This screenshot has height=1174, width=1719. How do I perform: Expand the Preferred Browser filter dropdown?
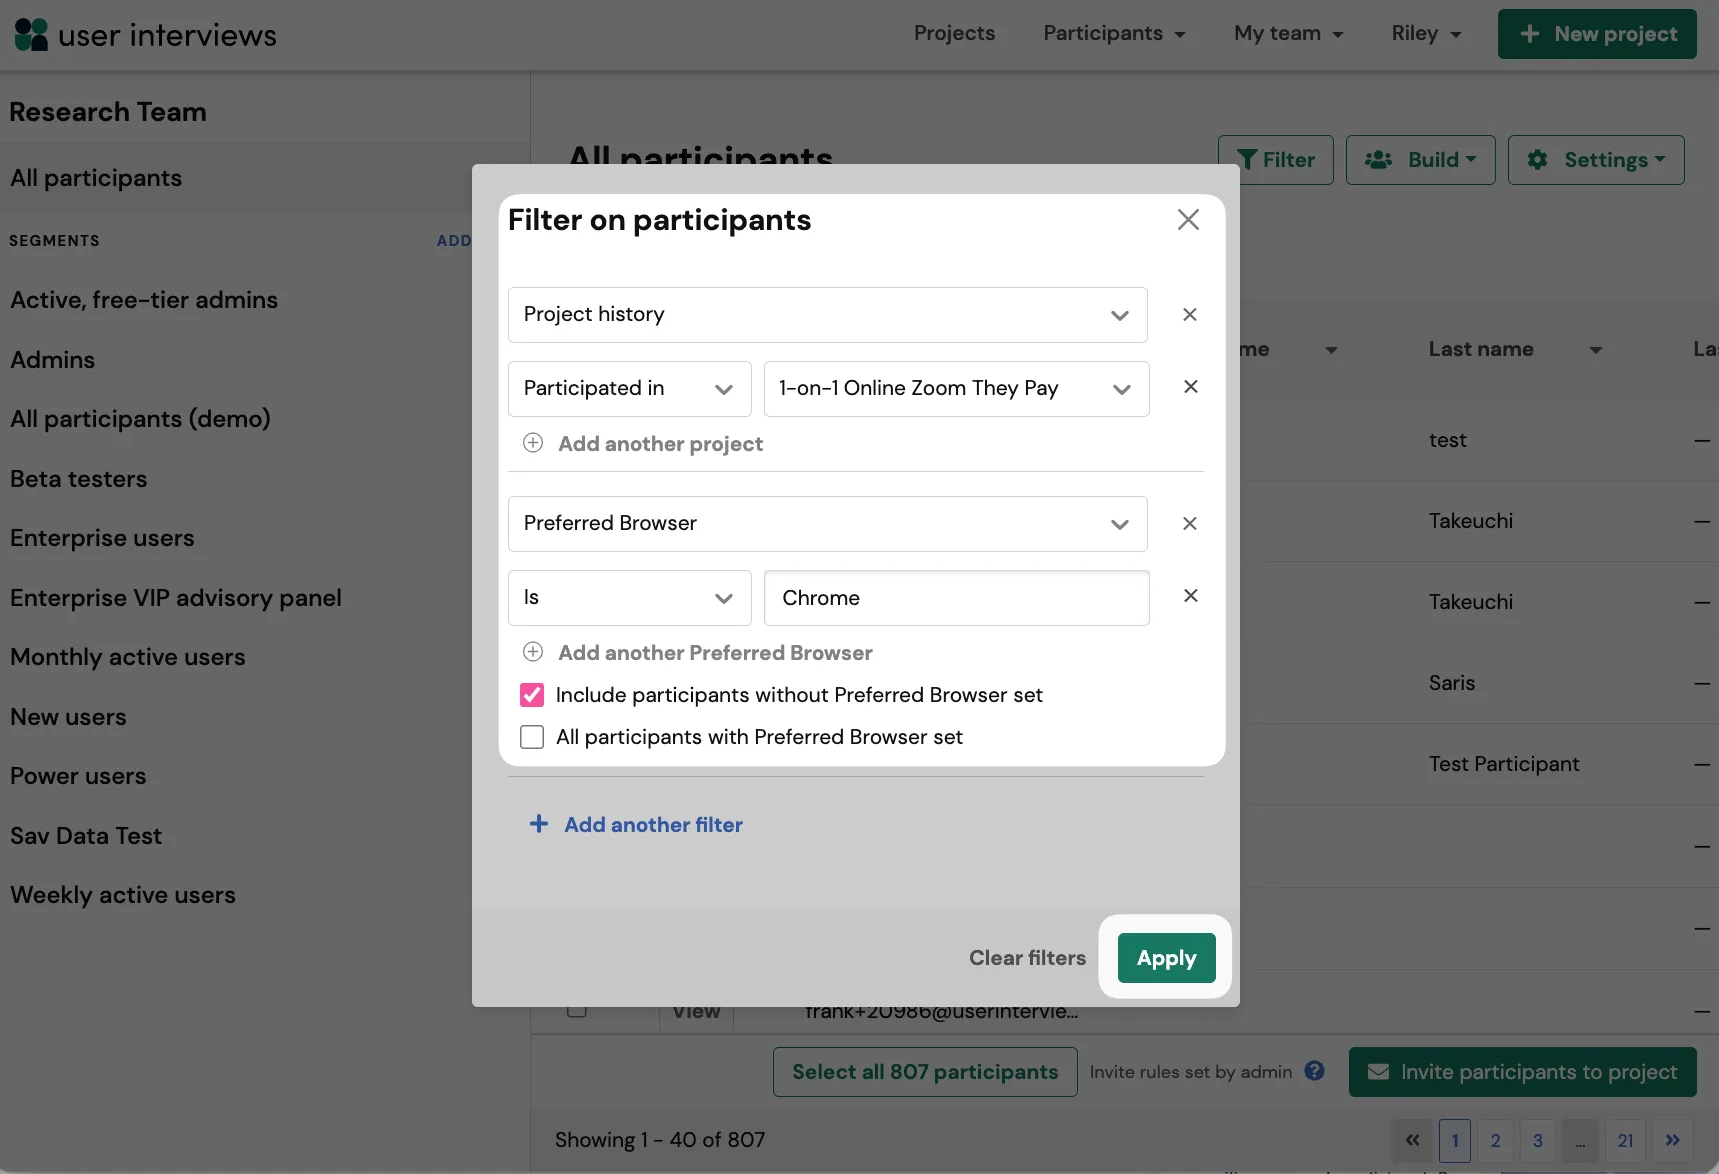click(x=828, y=524)
